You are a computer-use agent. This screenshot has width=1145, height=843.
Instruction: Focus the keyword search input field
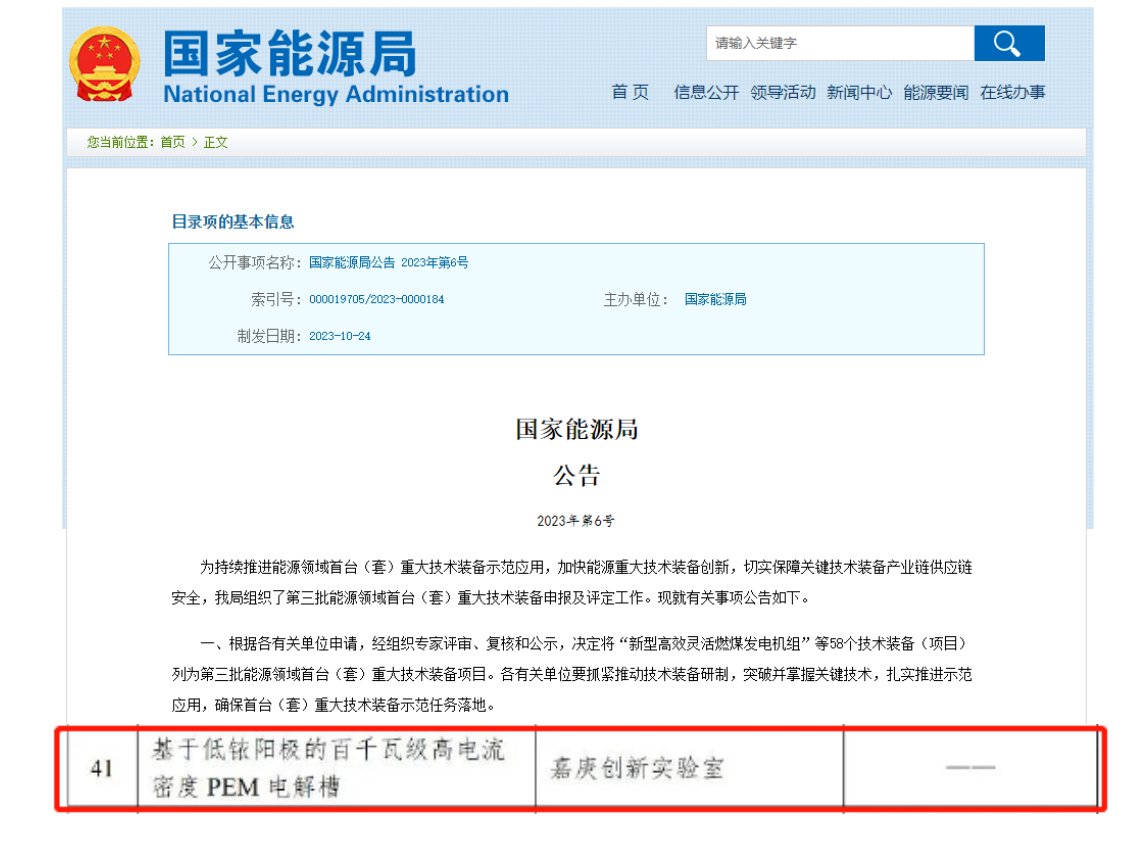[840, 43]
